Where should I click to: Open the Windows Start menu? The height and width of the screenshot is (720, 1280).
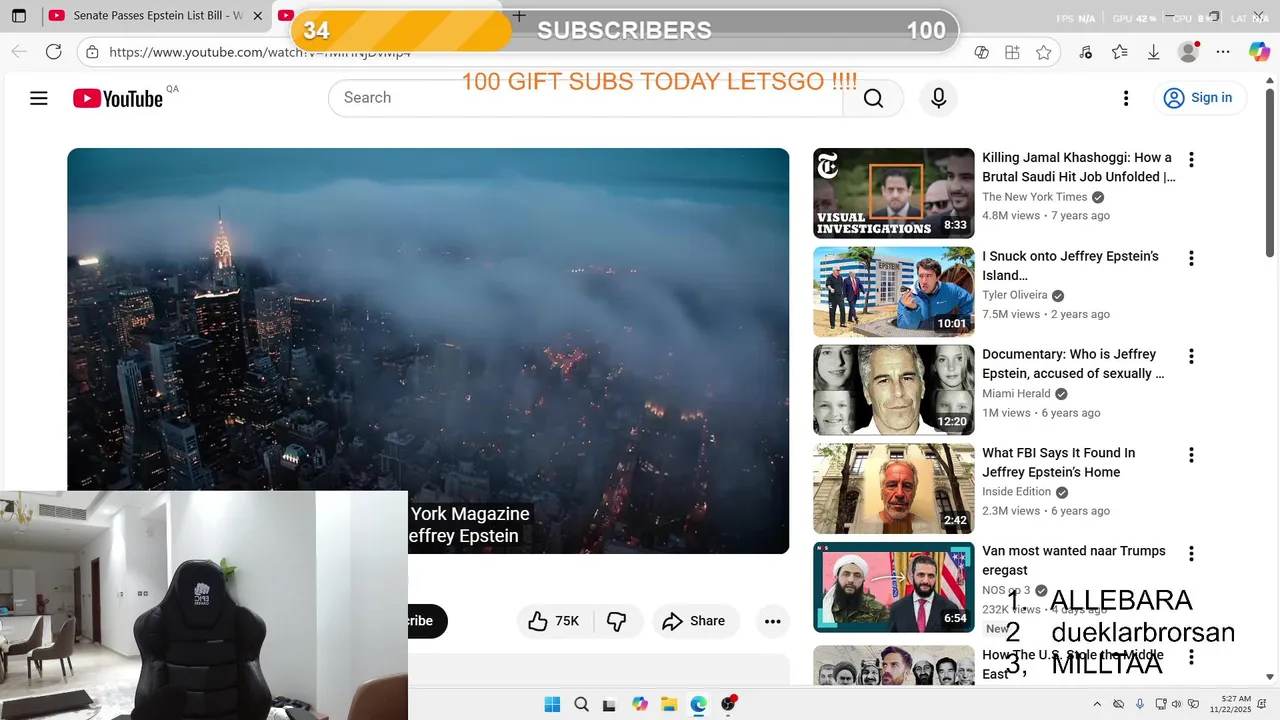point(552,704)
